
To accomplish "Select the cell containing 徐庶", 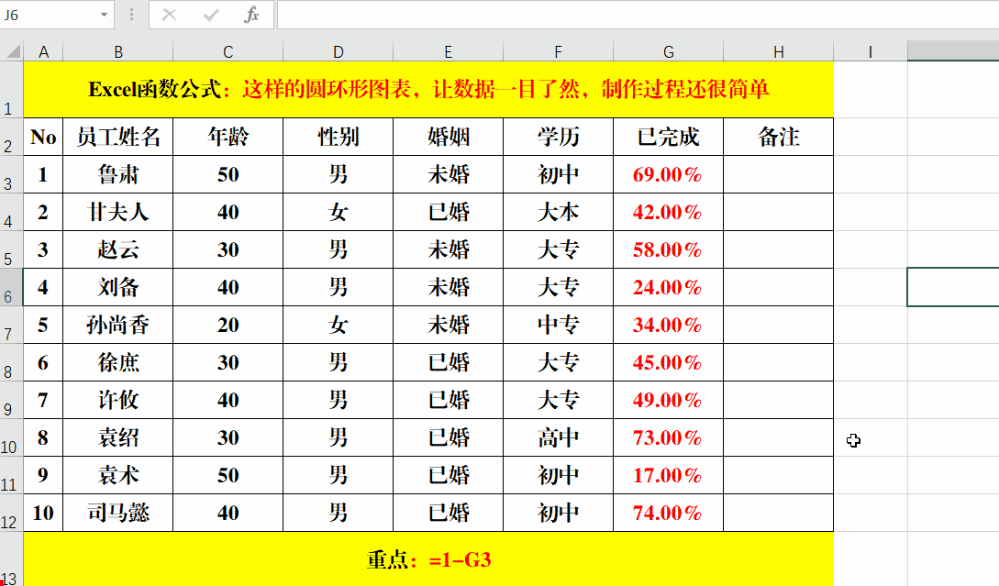I will pyautogui.click(x=118, y=362).
